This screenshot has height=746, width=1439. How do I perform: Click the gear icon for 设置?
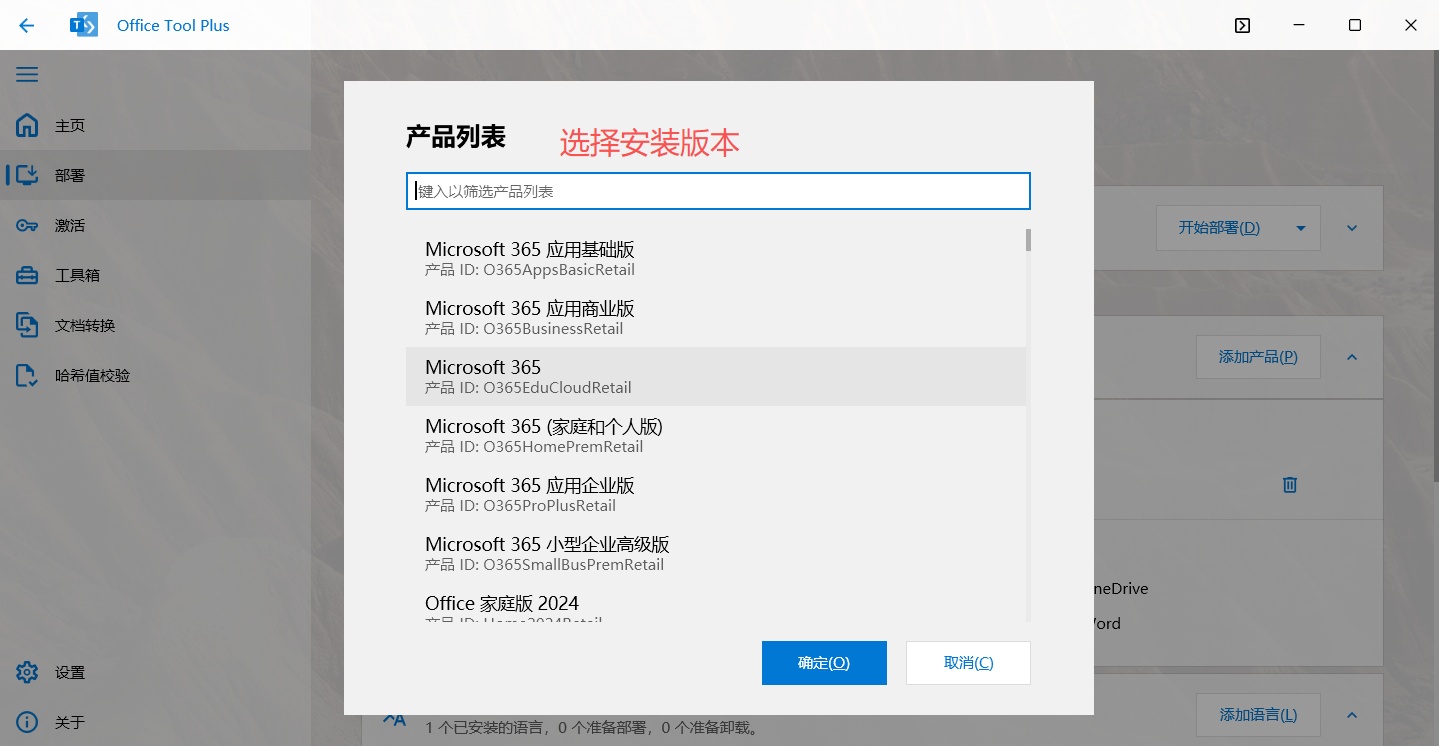coord(27,672)
